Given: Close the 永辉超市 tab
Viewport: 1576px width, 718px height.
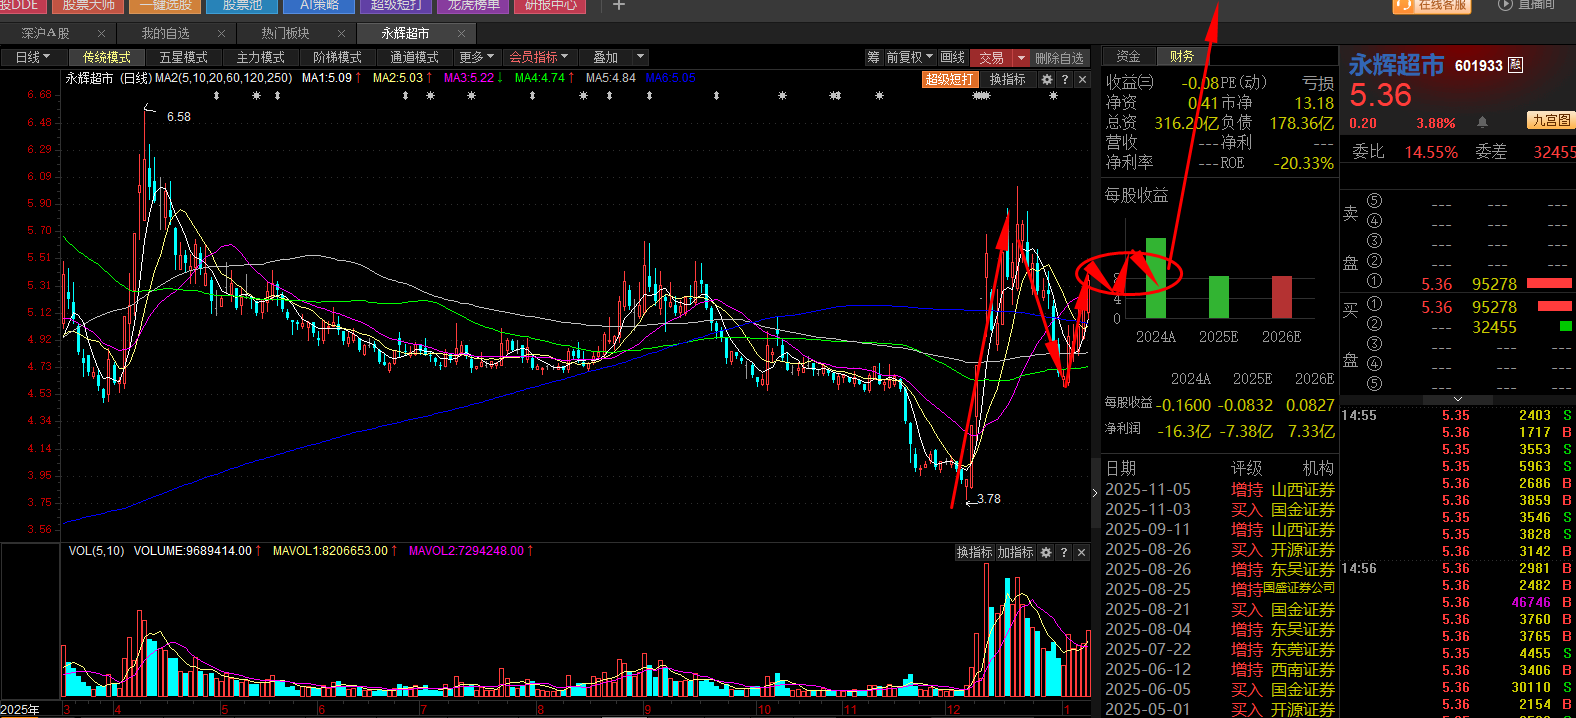Looking at the screenshot, I should pos(461,33).
